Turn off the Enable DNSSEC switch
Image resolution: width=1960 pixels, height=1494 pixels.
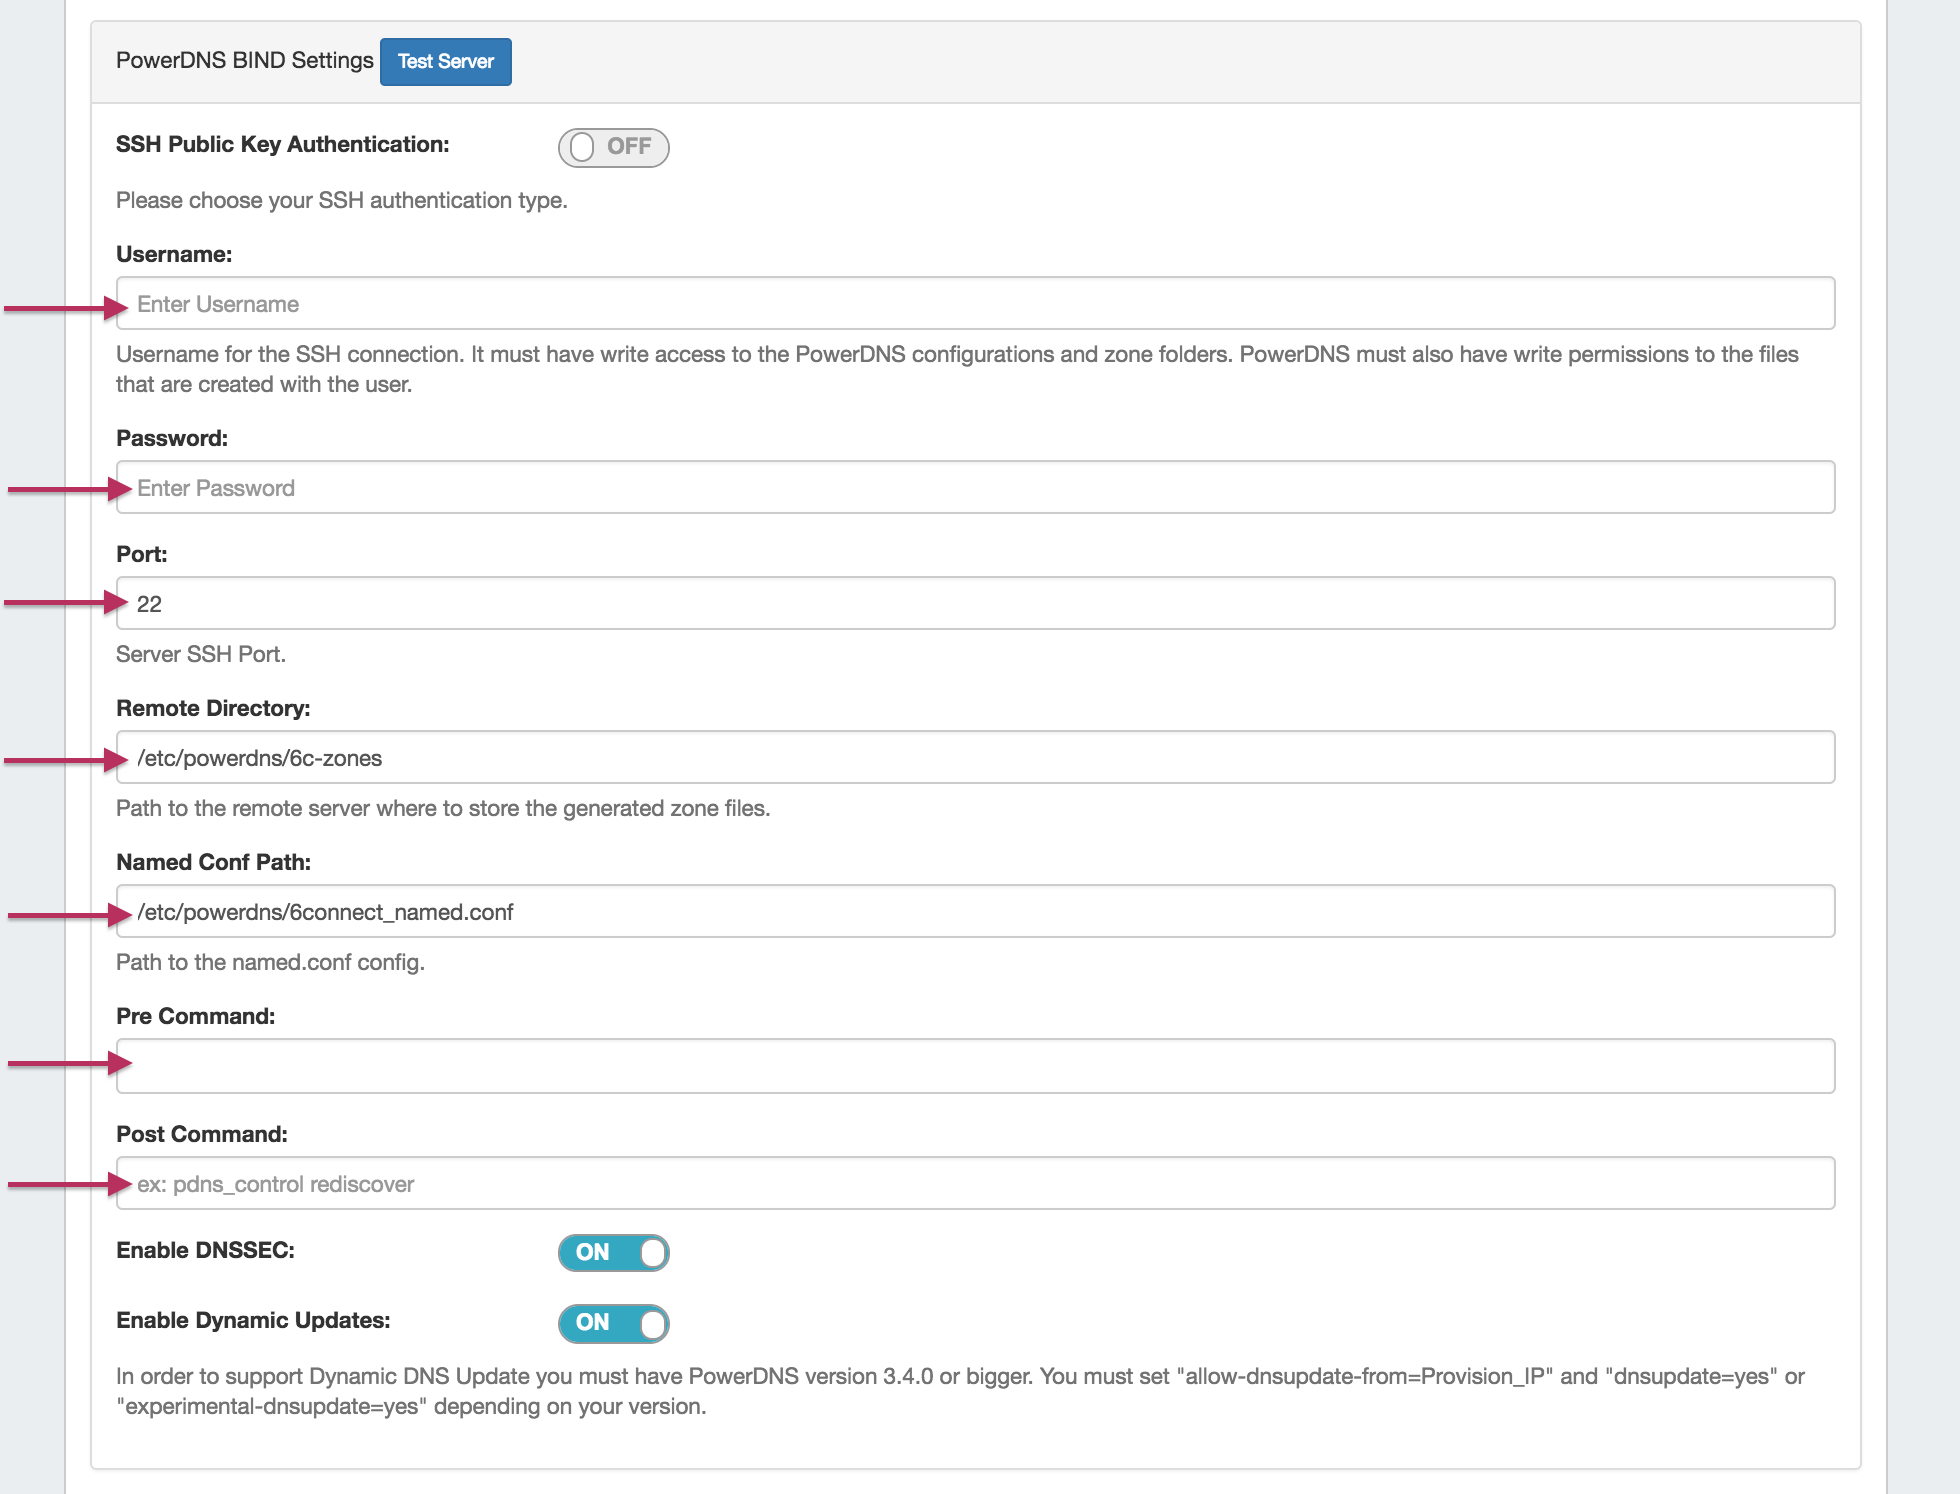coord(613,1252)
